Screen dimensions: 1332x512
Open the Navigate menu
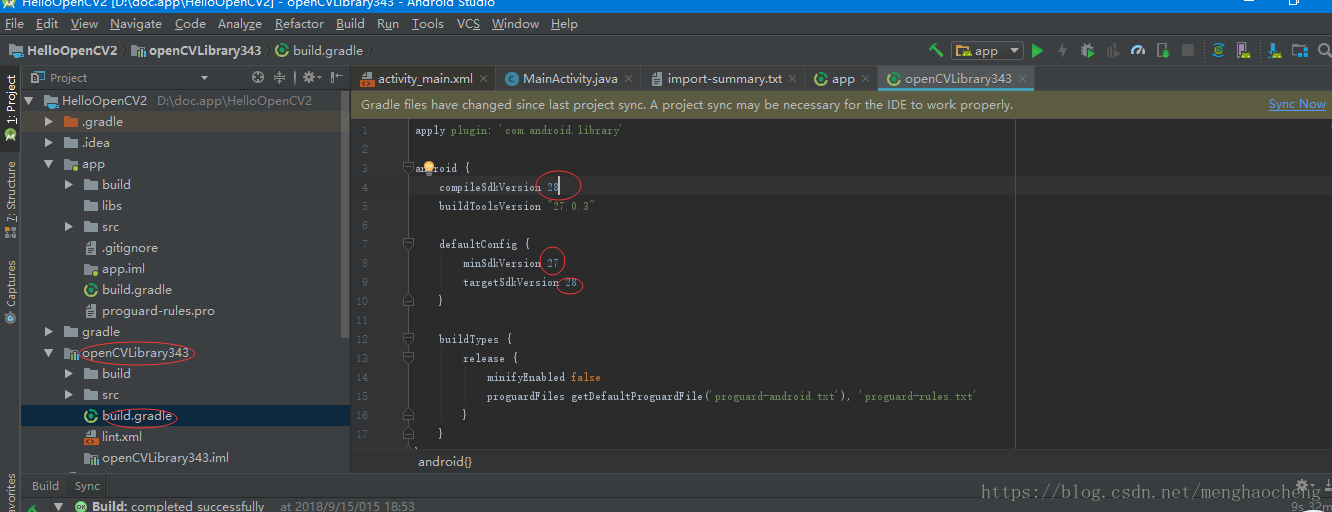tap(136, 23)
